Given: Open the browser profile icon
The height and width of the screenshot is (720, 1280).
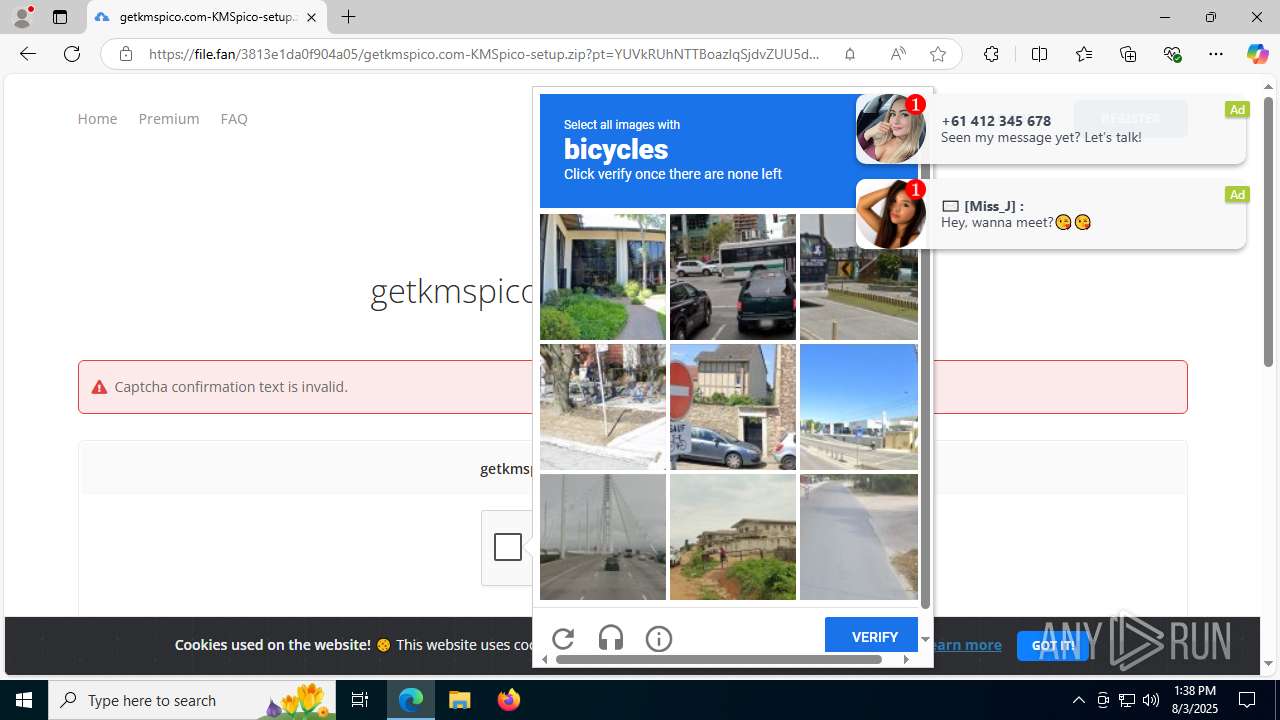Looking at the screenshot, I should 22,17.
